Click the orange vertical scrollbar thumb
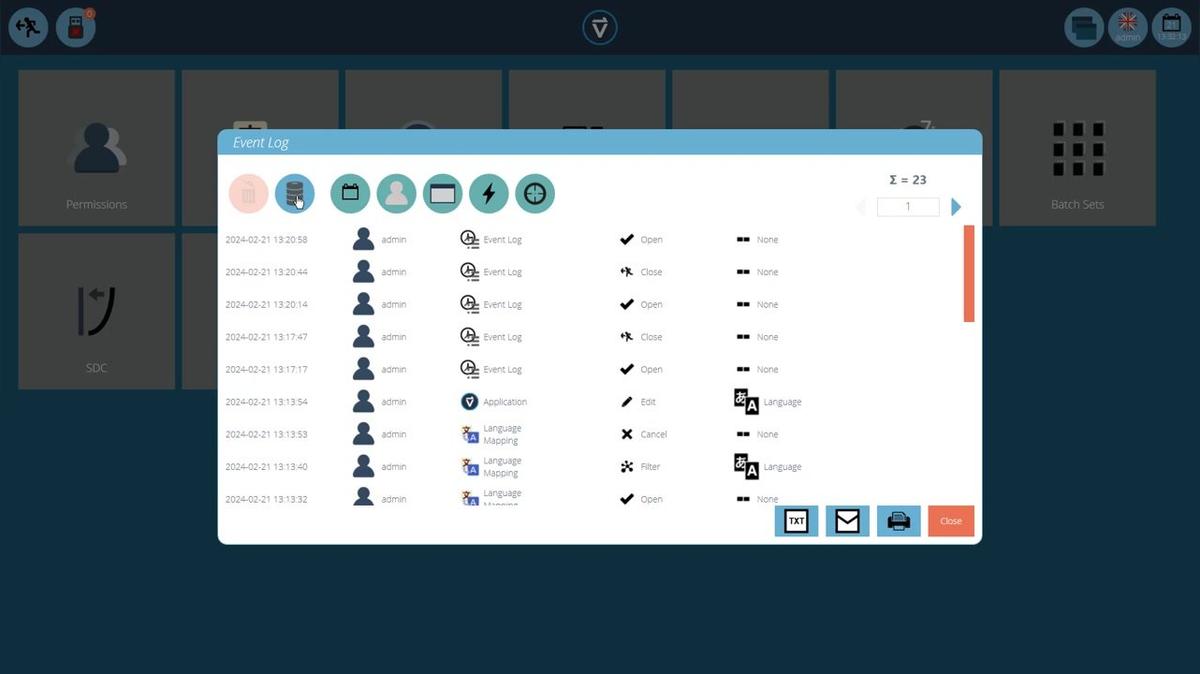The height and width of the screenshot is (674, 1200). (x=968, y=274)
